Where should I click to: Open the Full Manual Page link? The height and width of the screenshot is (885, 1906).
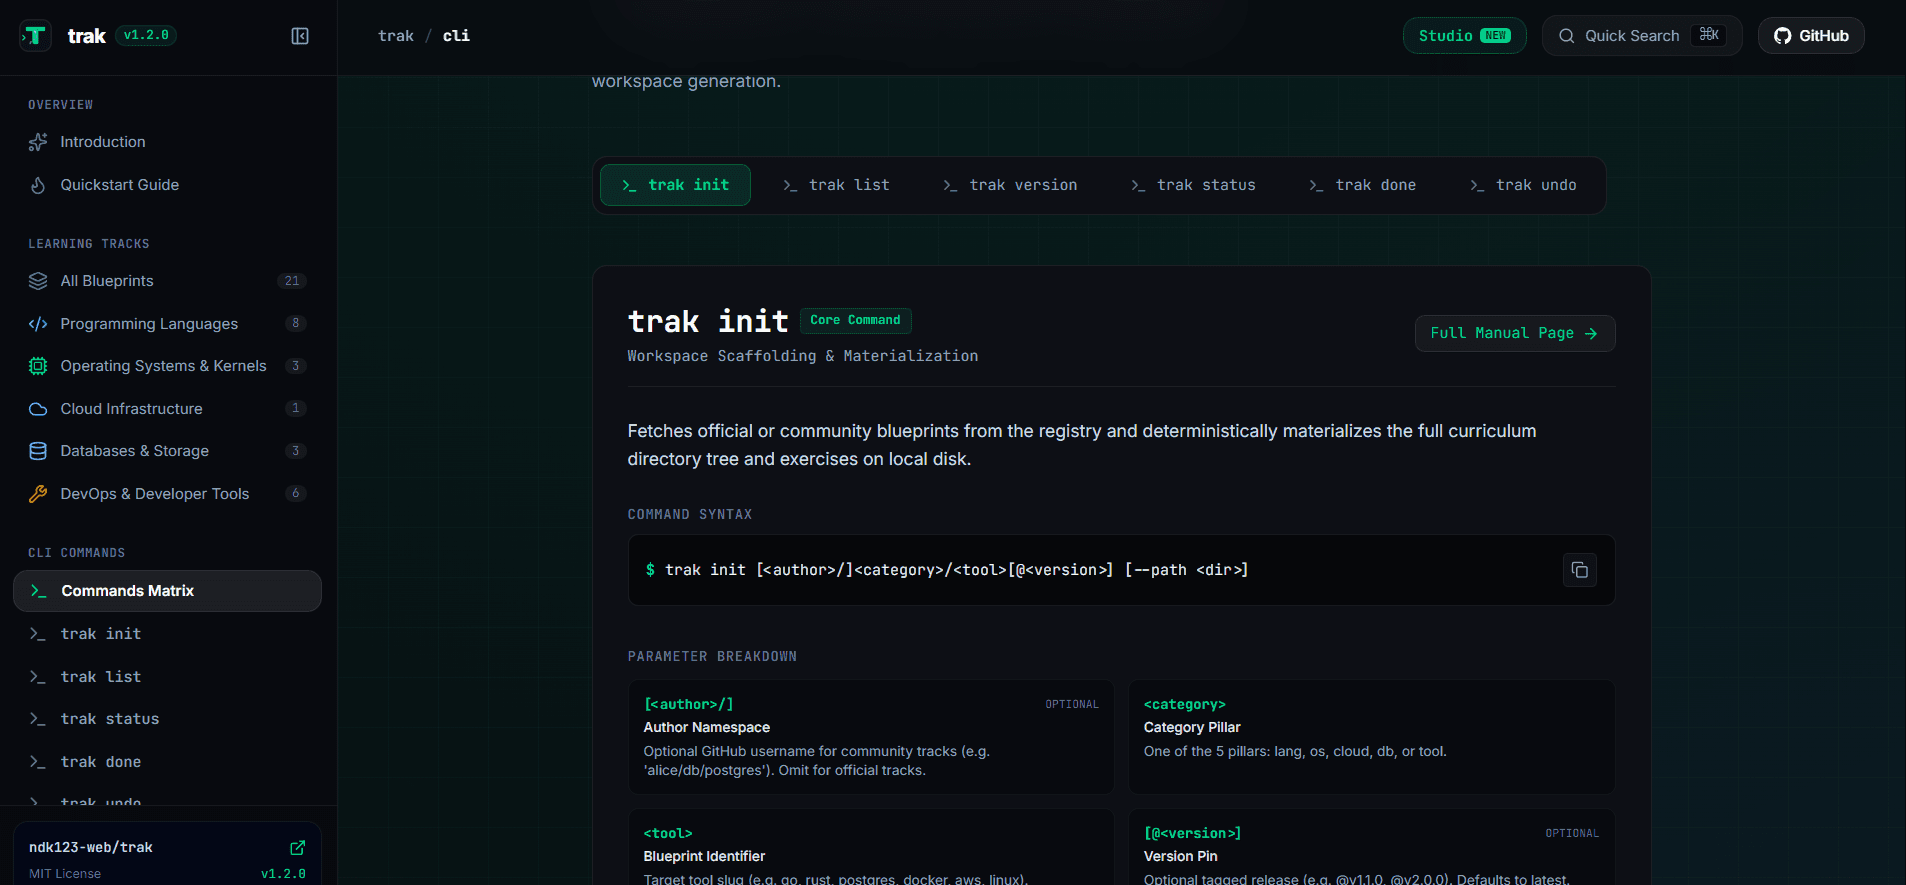pyautogui.click(x=1515, y=334)
